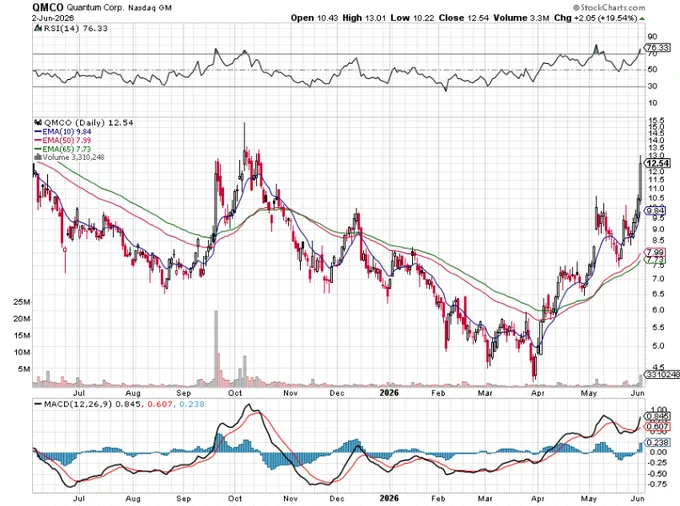
Task: Click the 0.238 histogram tag on right axis
Action: (658, 442)
